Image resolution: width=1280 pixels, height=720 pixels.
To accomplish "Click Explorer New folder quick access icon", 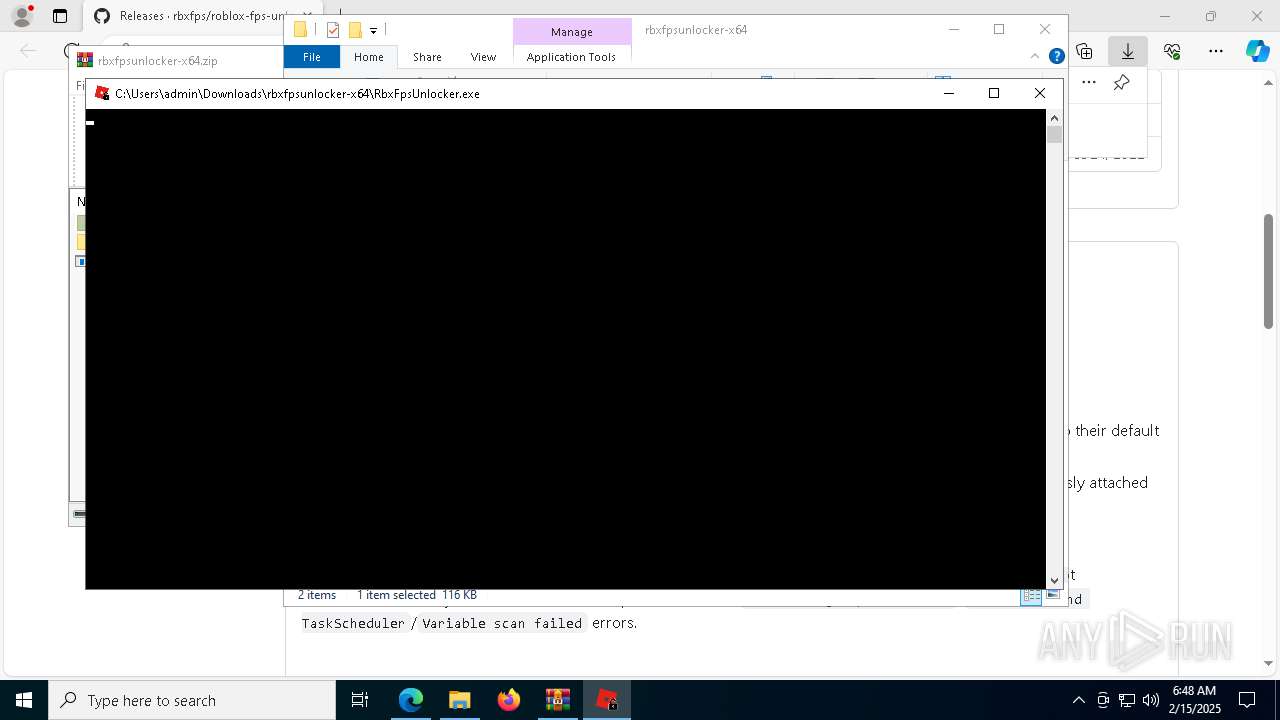I will tap(355, 30).
